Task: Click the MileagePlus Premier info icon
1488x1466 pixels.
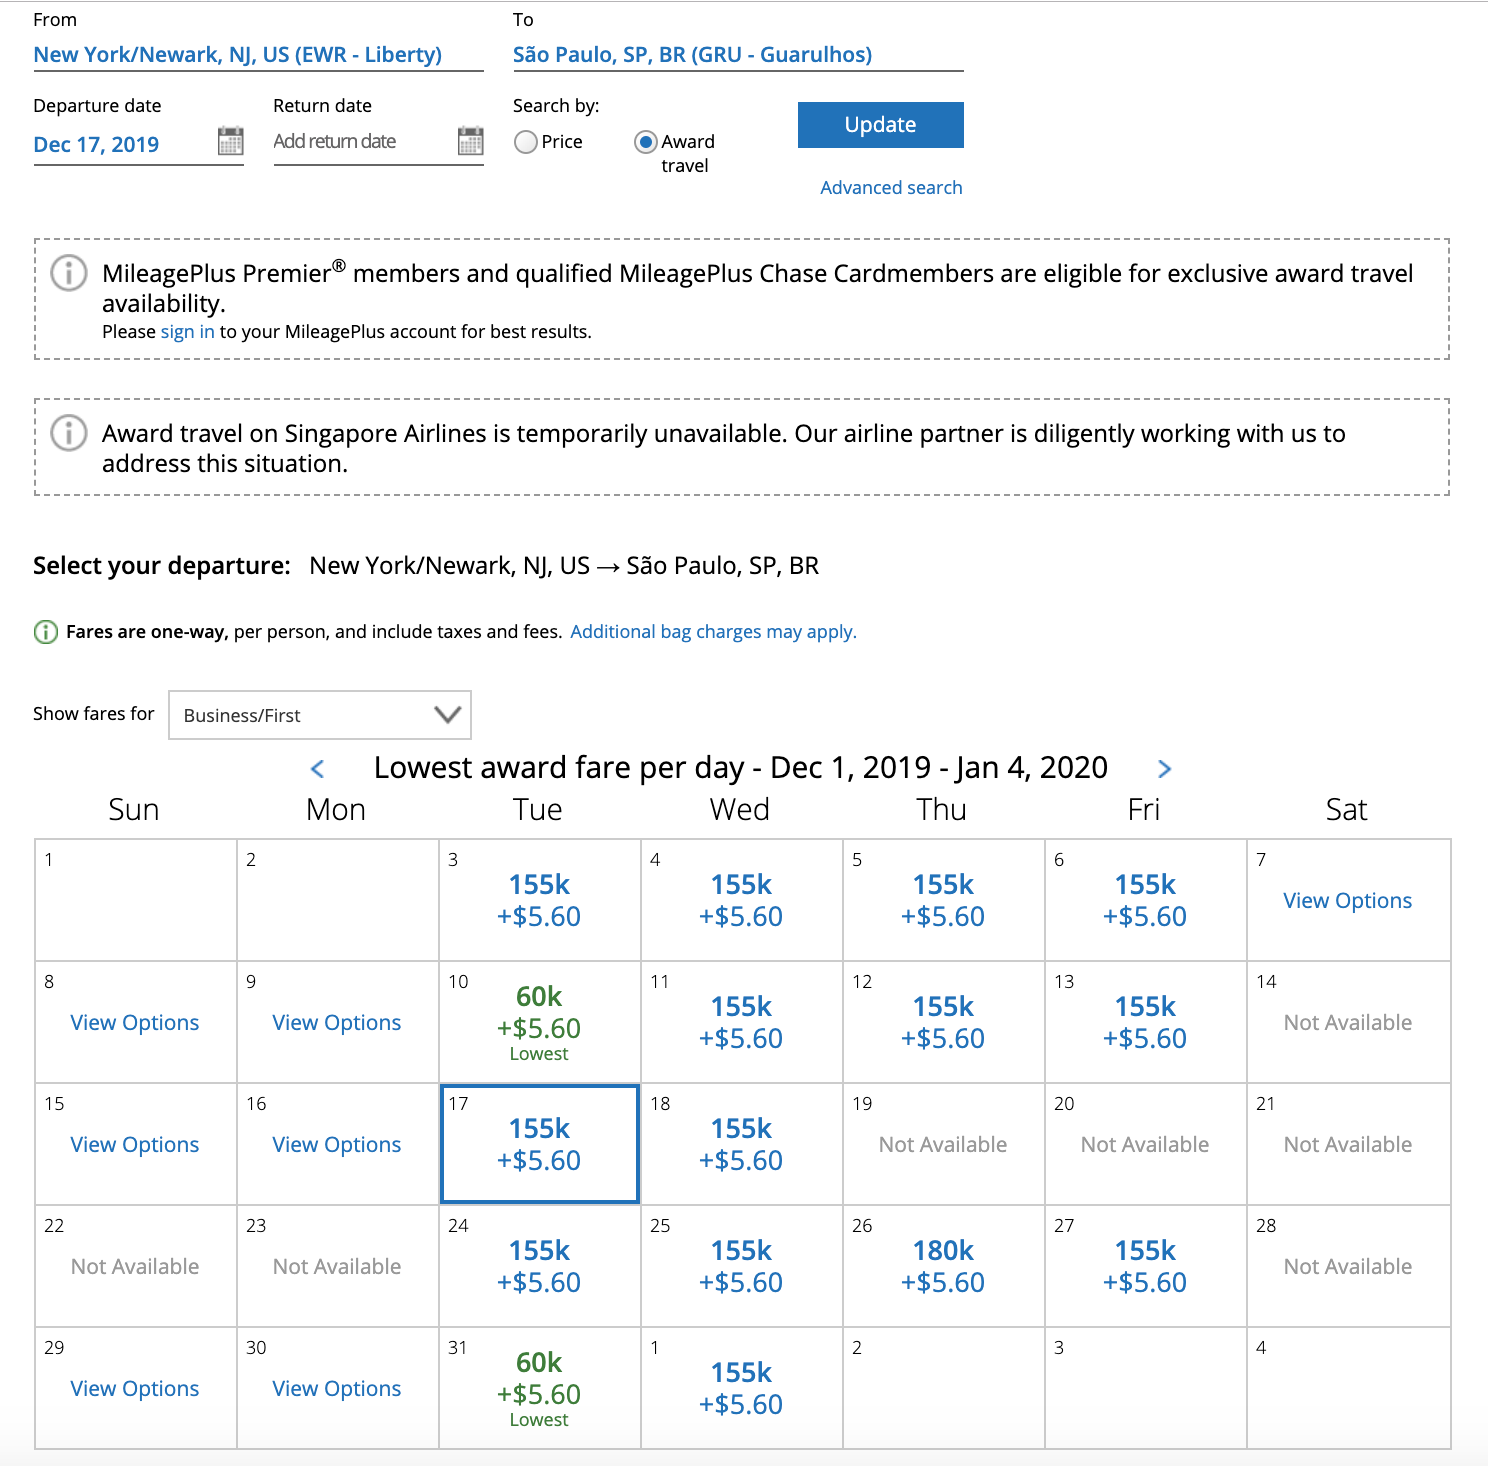Action: (69, 273)
